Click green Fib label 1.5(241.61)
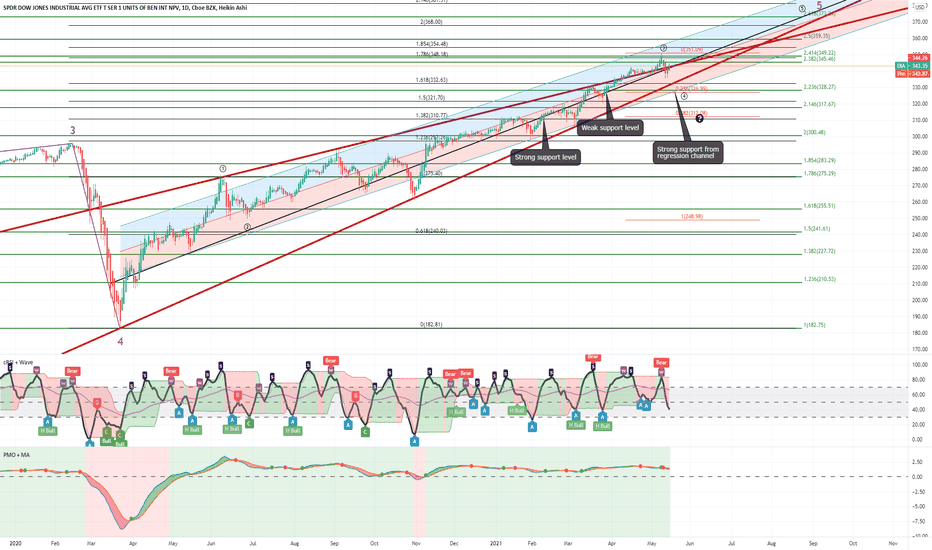The width and height of the screenshot is (932, 550). click(x=817, y=228)
